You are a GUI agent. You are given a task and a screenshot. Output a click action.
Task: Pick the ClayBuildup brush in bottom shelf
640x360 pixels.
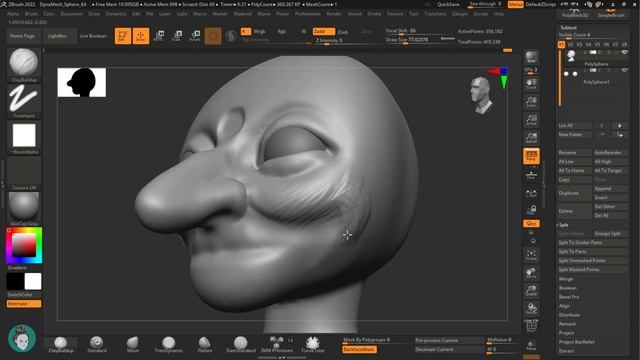coord(61,345)
